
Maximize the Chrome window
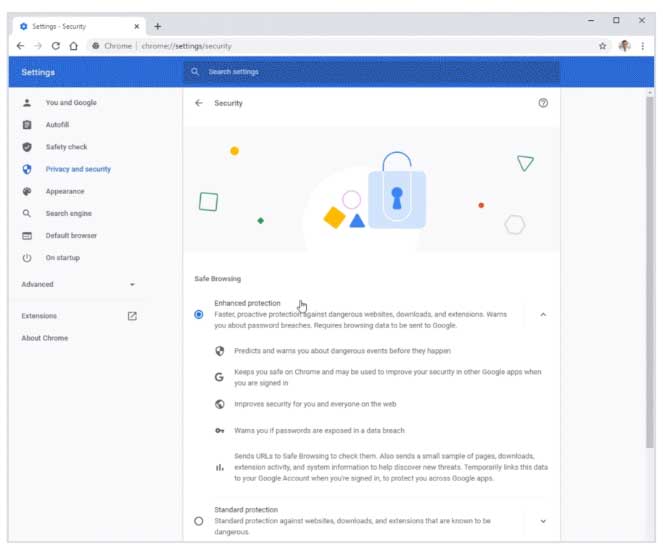[616, 20]
